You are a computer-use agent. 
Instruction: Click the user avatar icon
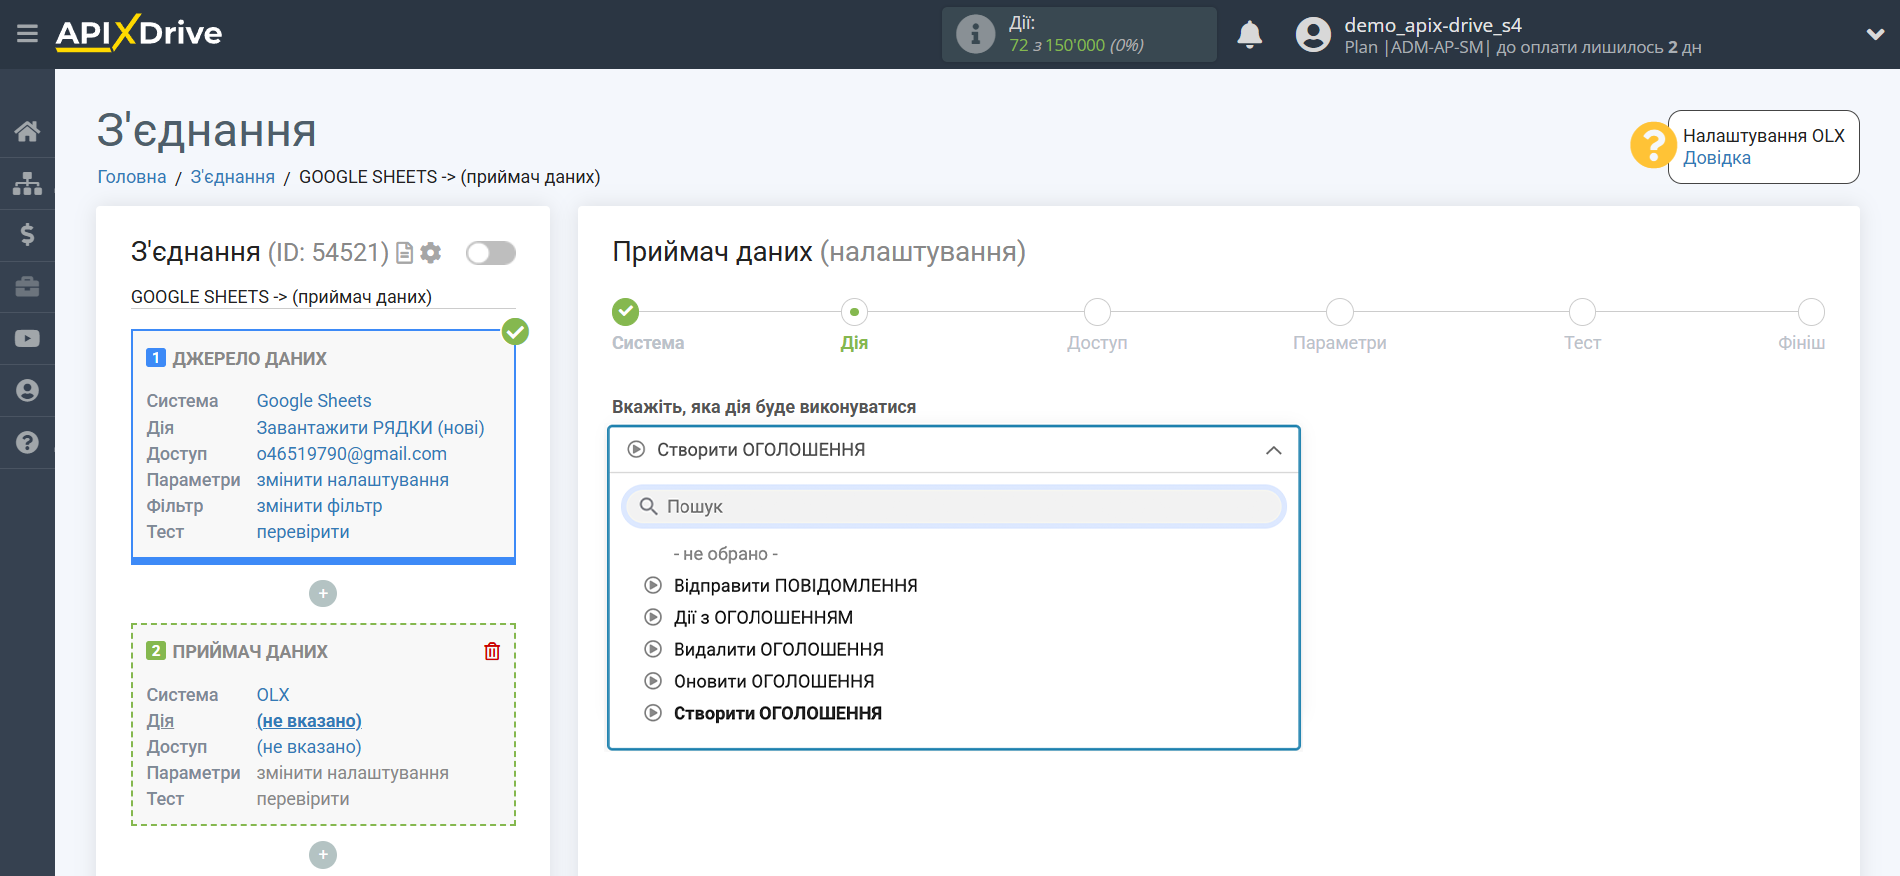(1313, 35)
